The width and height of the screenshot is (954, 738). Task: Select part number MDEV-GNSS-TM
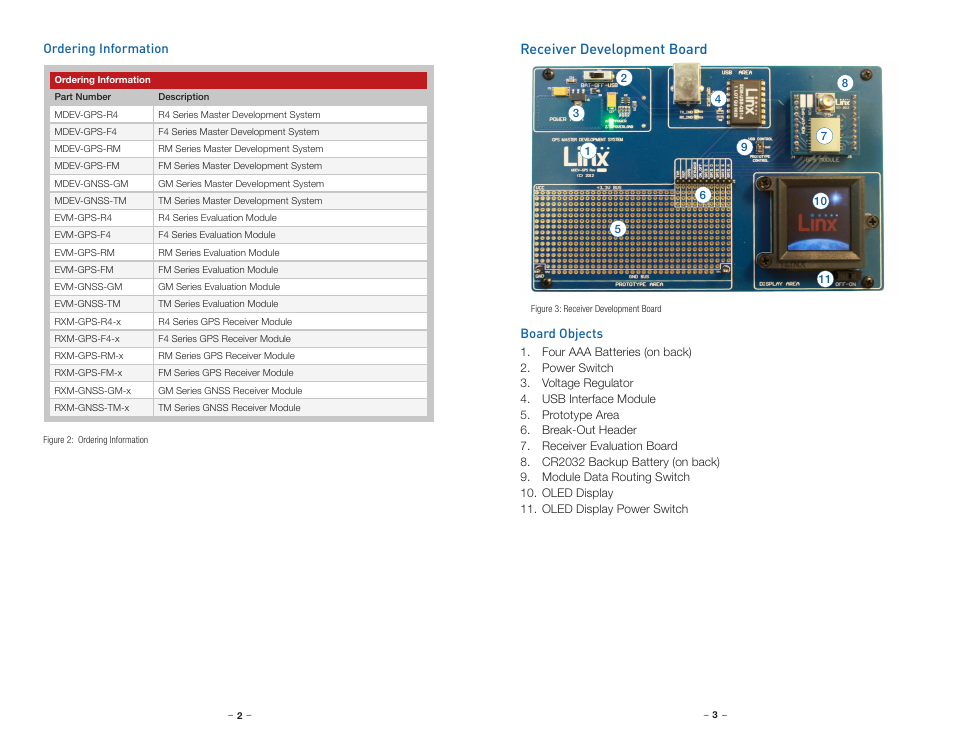(x=91, y=200)
